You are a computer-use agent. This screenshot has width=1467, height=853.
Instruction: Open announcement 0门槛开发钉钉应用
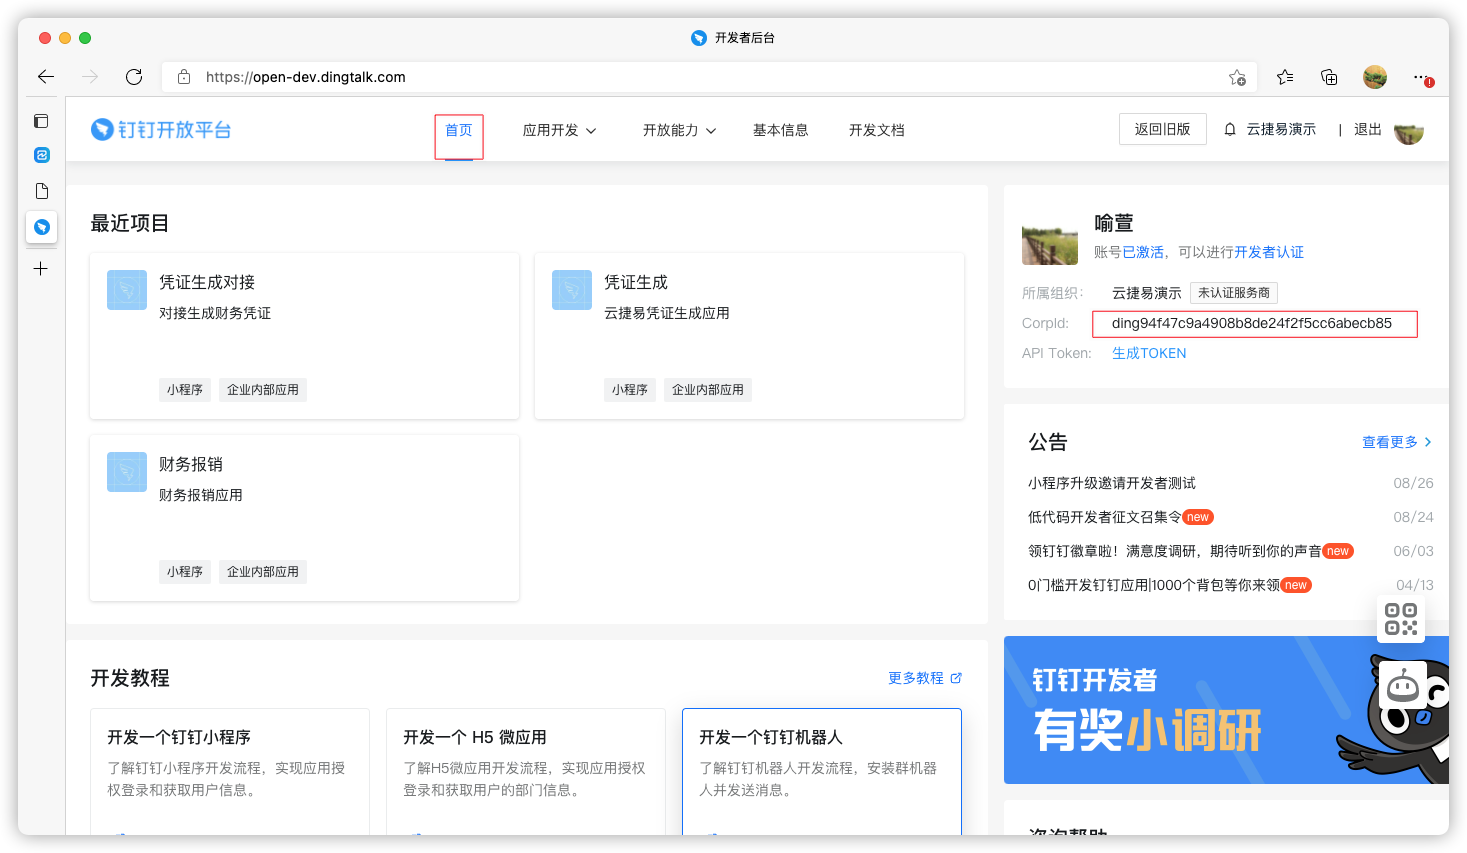pos(1154,585)
